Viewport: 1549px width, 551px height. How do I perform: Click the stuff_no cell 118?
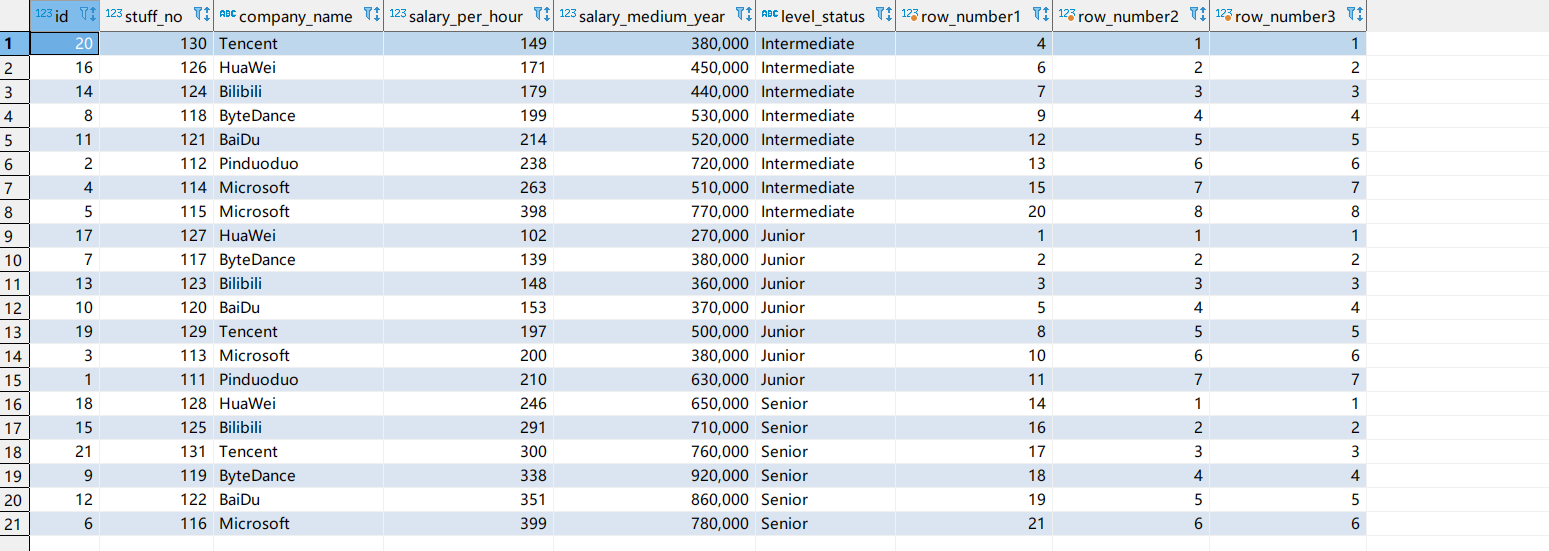pos(156,115)
